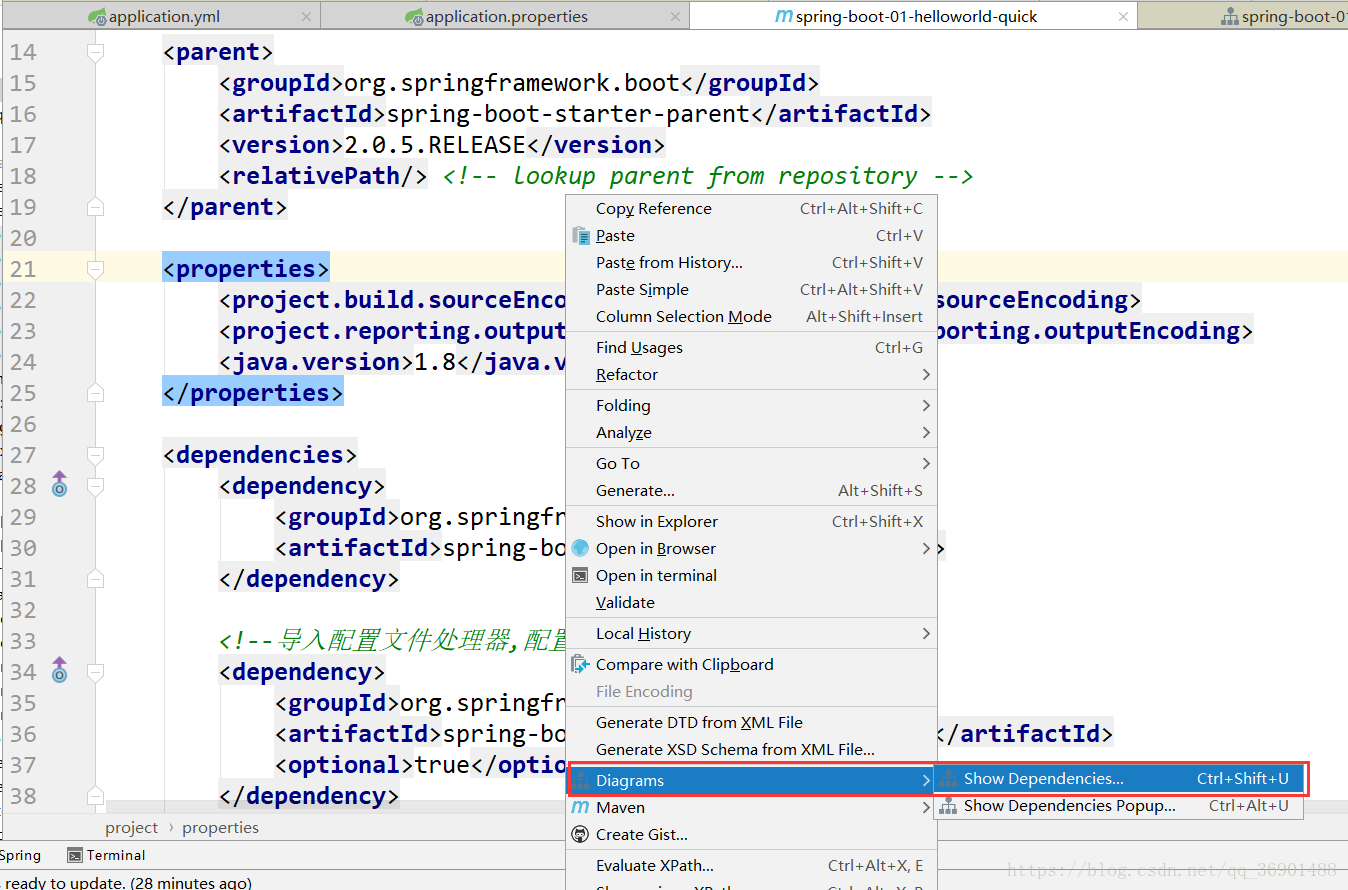
Task: Select Paste from History...
Action: 751,263
